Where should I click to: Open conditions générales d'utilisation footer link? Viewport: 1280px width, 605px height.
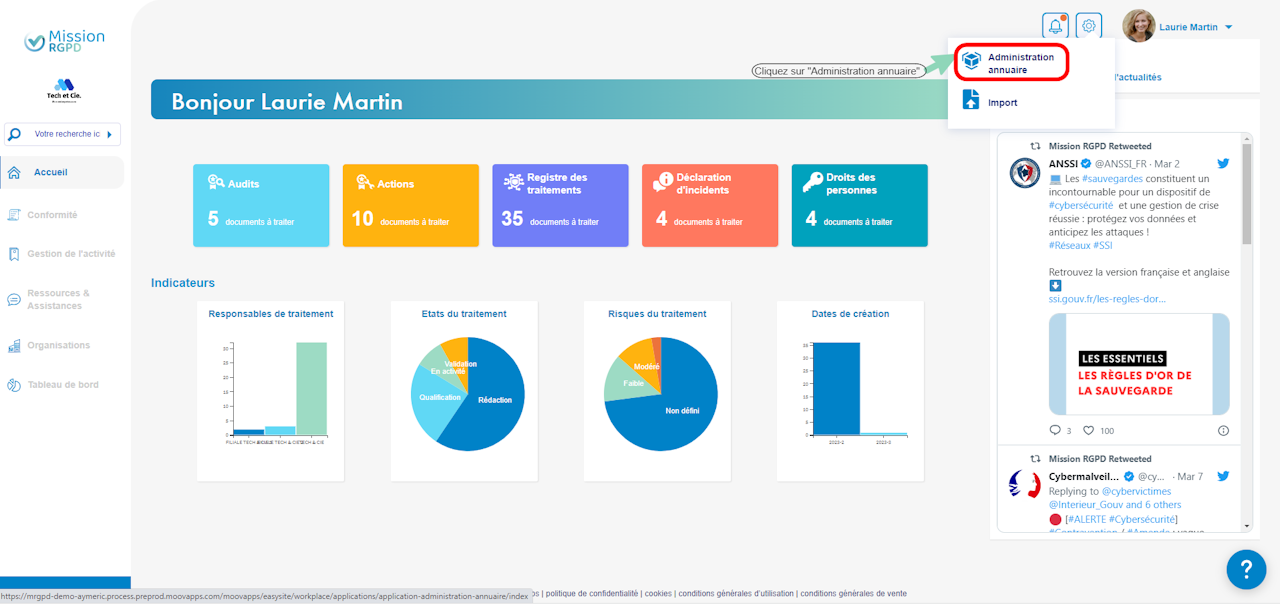point(735,594)
